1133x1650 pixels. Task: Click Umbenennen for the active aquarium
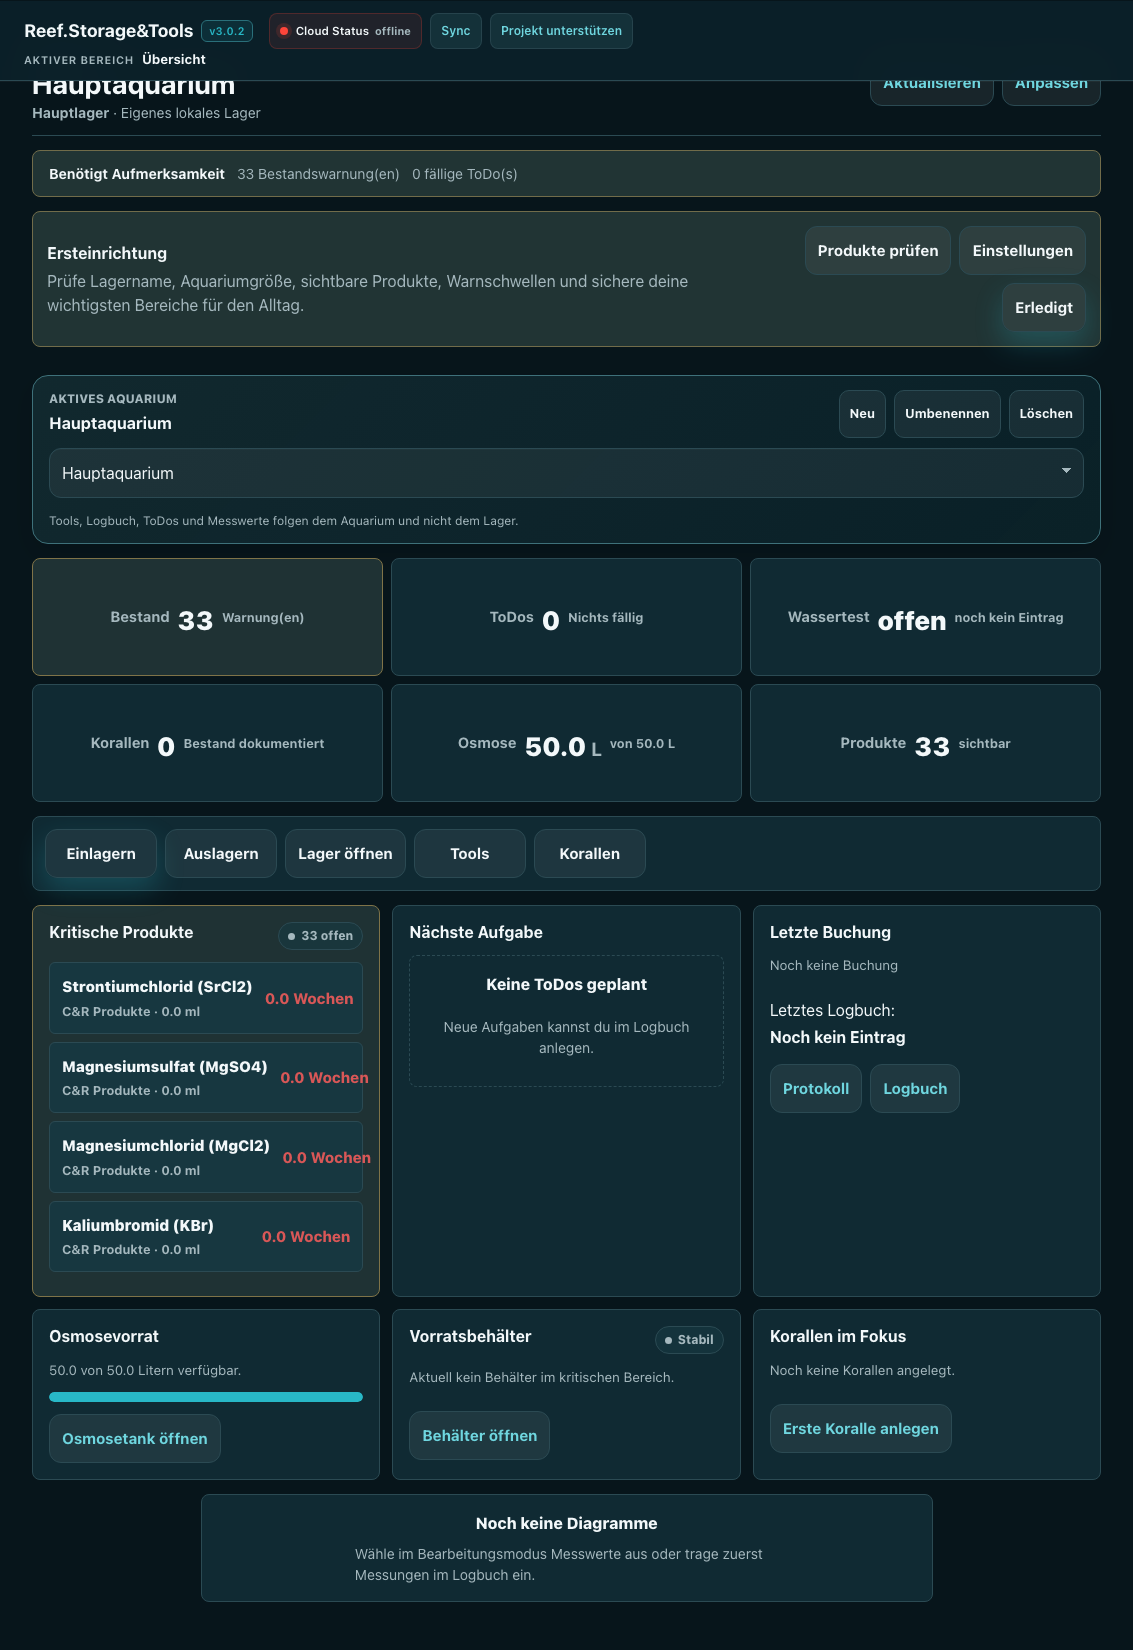(x=947, y=414)
